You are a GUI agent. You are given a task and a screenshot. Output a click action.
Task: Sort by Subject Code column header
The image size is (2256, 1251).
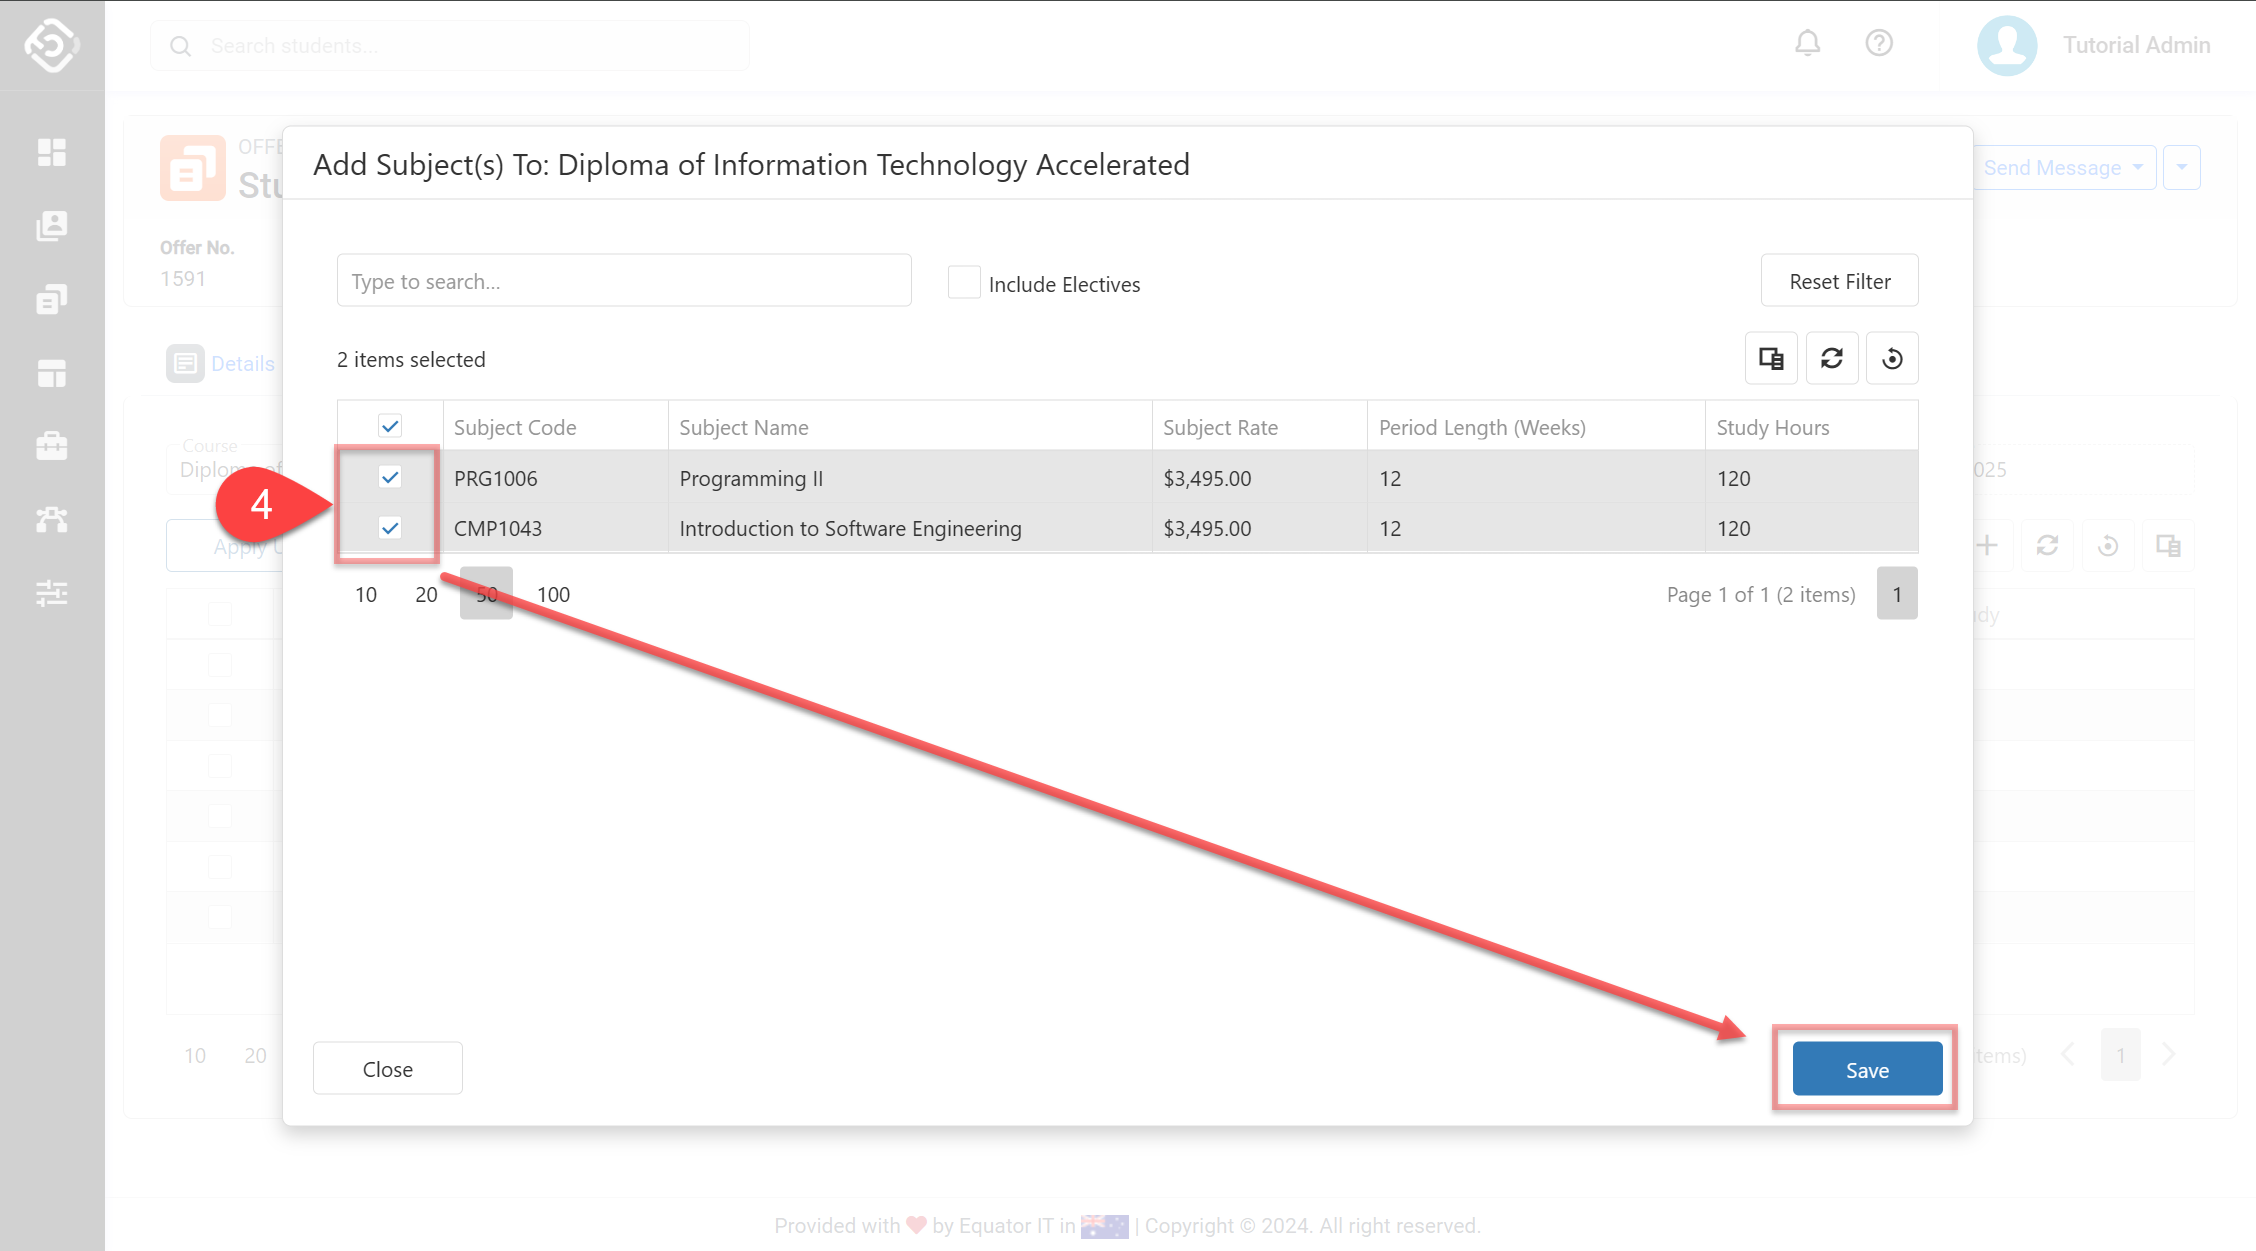(x=515, y=427)
